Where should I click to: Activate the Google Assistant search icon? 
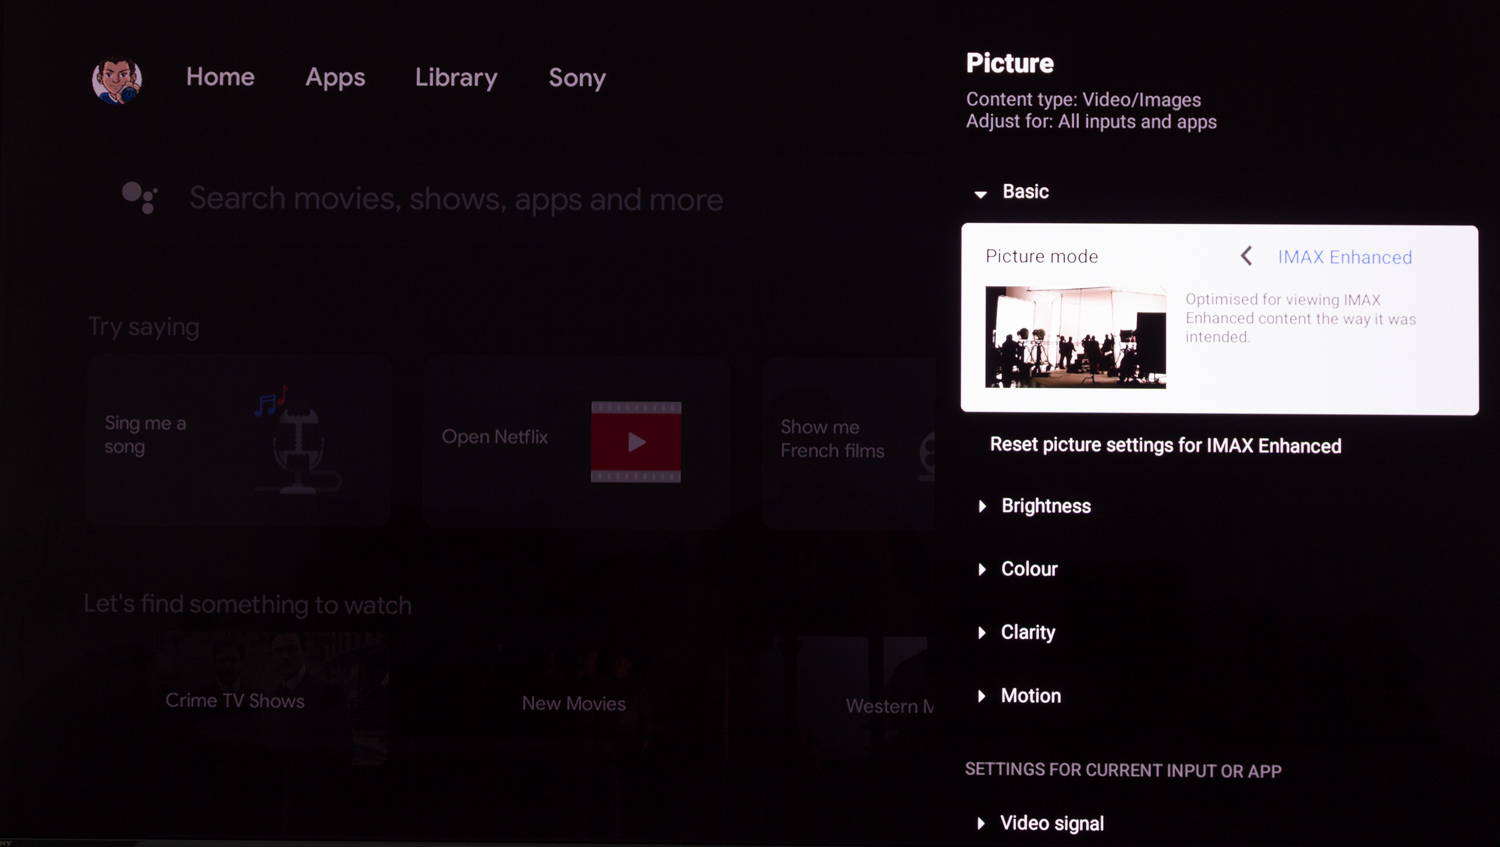tap(139, 197)
